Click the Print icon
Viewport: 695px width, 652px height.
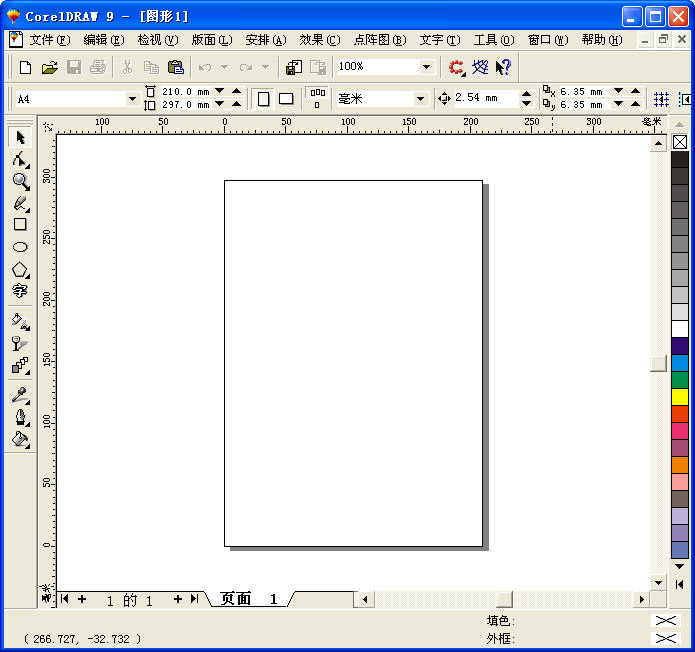[x=98, y=67]
